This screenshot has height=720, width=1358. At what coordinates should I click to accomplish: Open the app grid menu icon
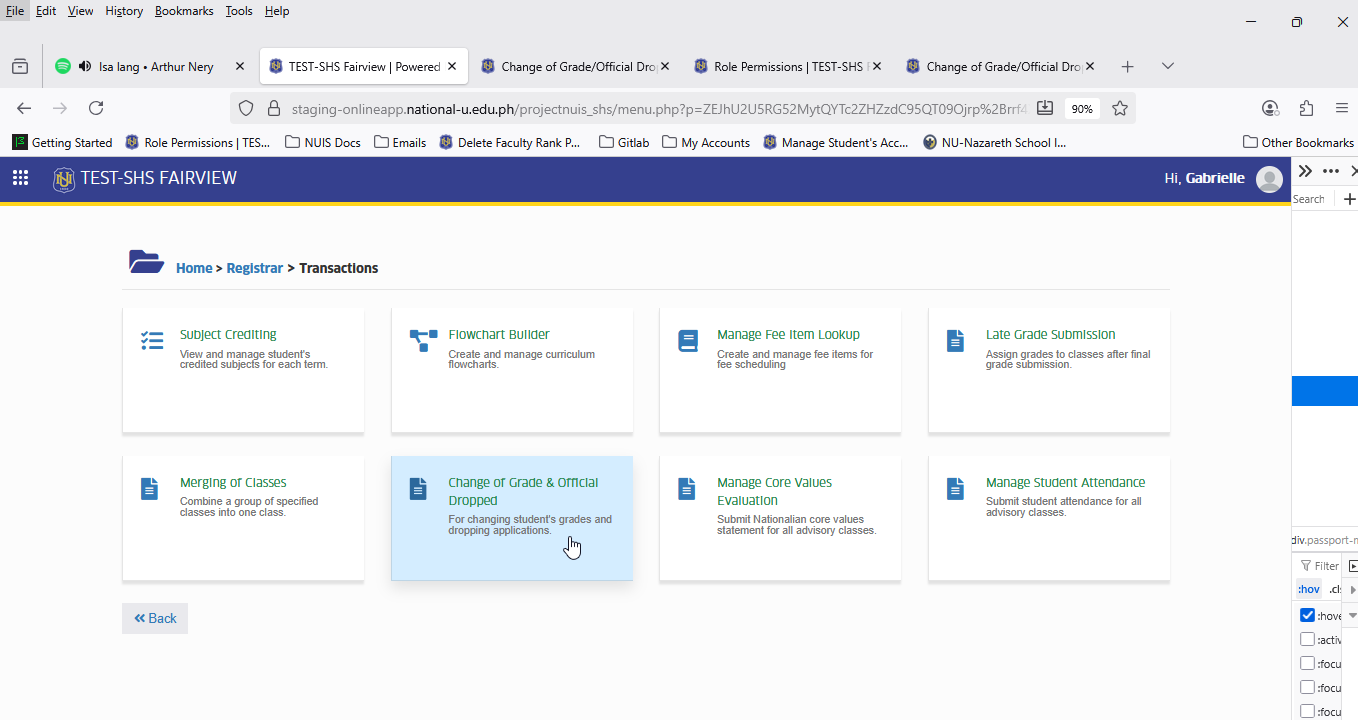(x=20, y=178)
